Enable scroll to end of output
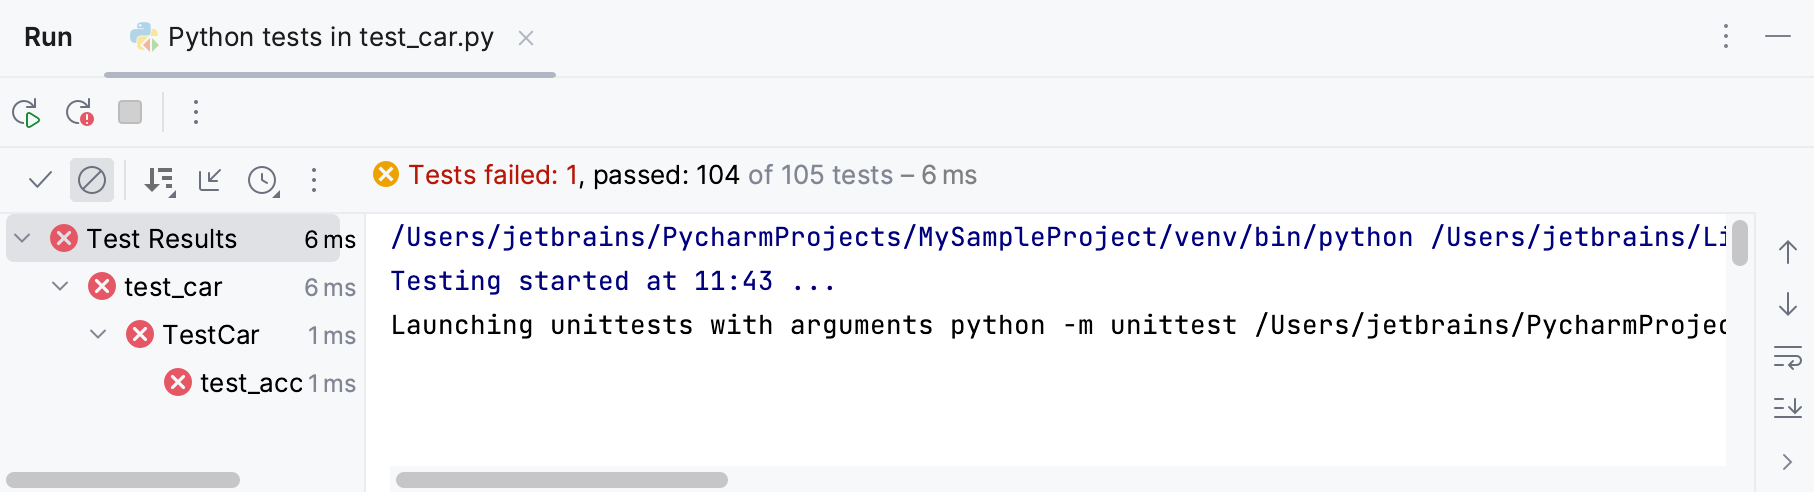 coord(1788,408)
